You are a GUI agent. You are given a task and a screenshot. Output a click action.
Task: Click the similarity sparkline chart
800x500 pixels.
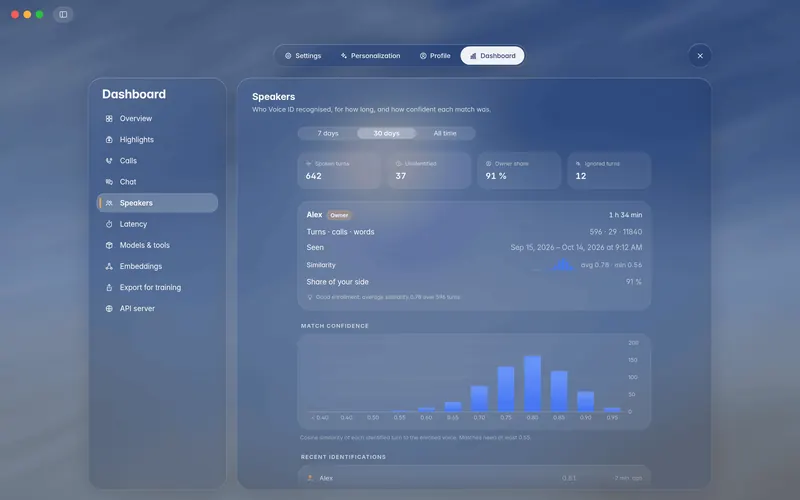[x=555, y=265]
